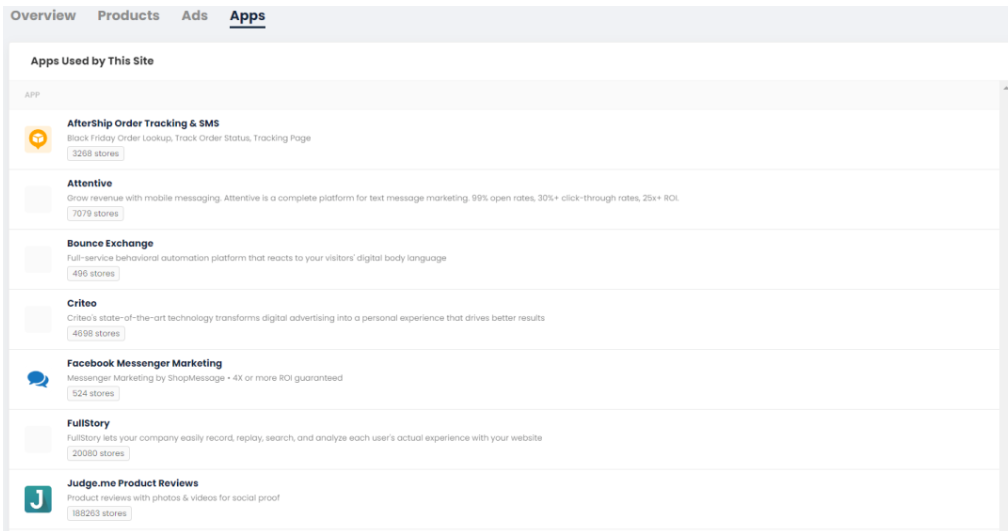Click Bounce Exchange behavioral automation description
1008x531 pixels.
(x=256, y=258)
